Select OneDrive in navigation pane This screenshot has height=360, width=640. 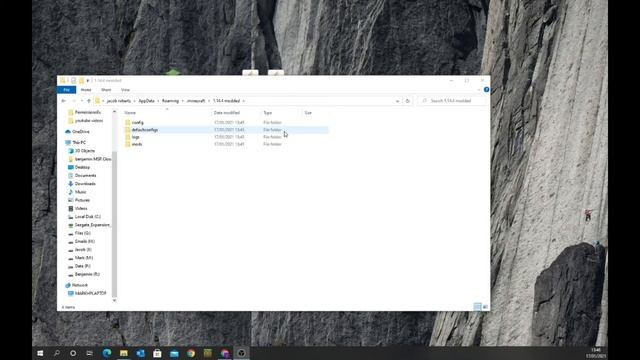click(x=77, y=132)
